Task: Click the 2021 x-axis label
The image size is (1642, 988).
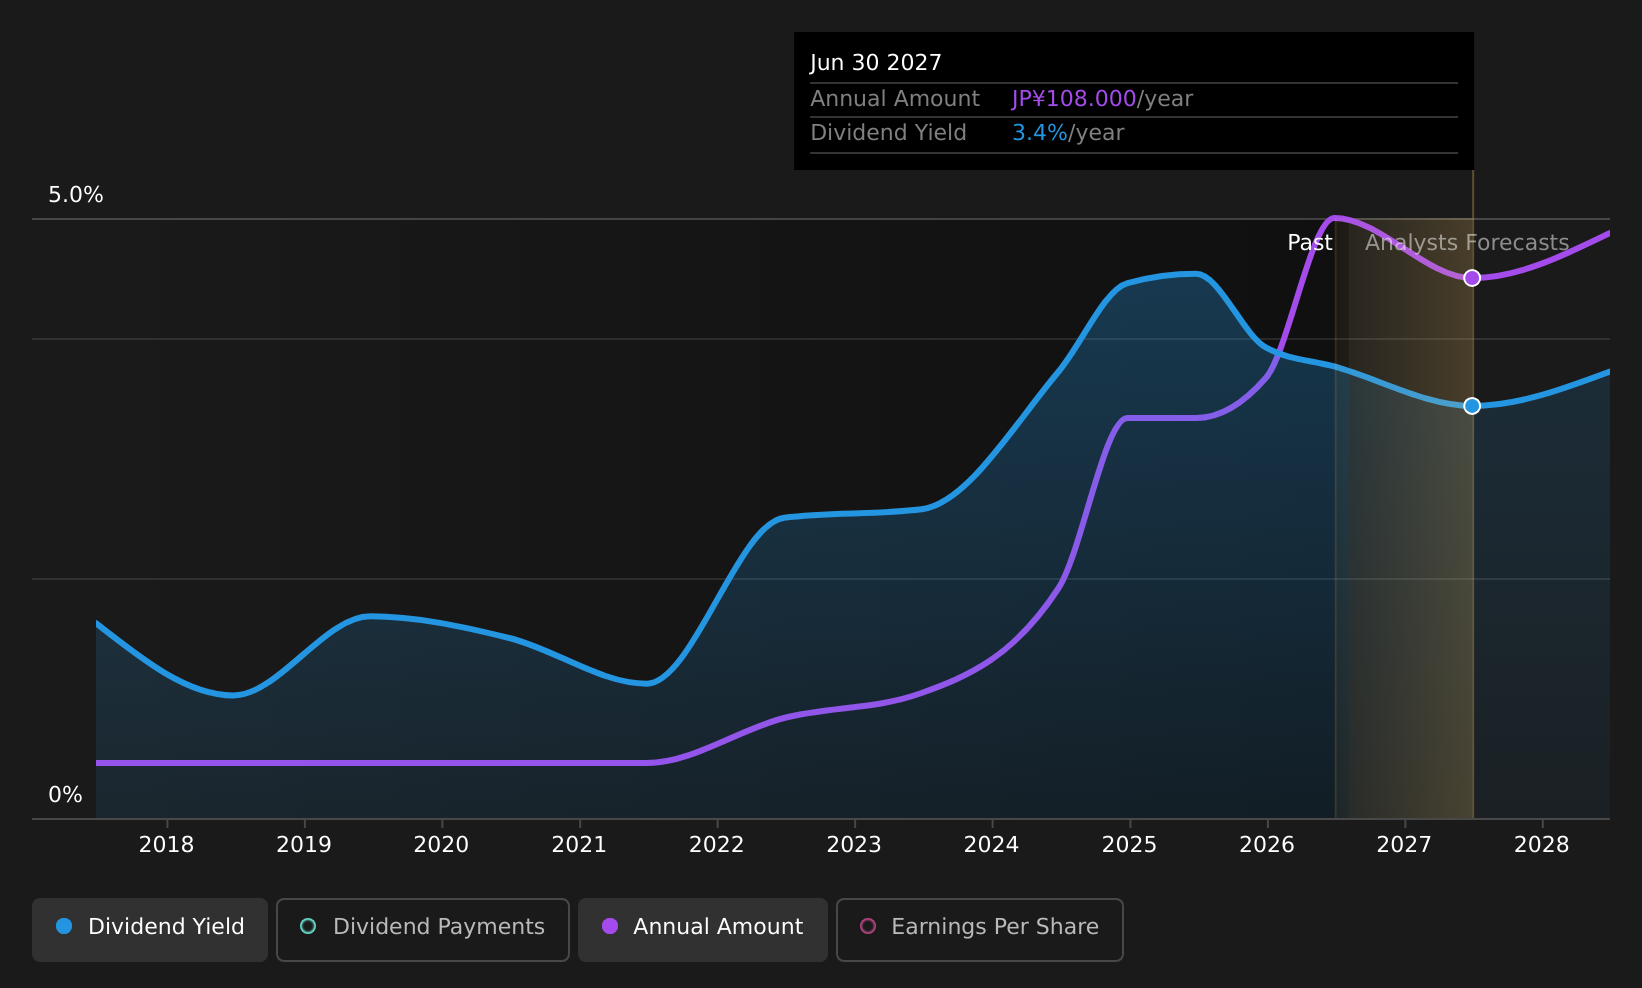Action: pyautogui.click(x=579, y=845)
